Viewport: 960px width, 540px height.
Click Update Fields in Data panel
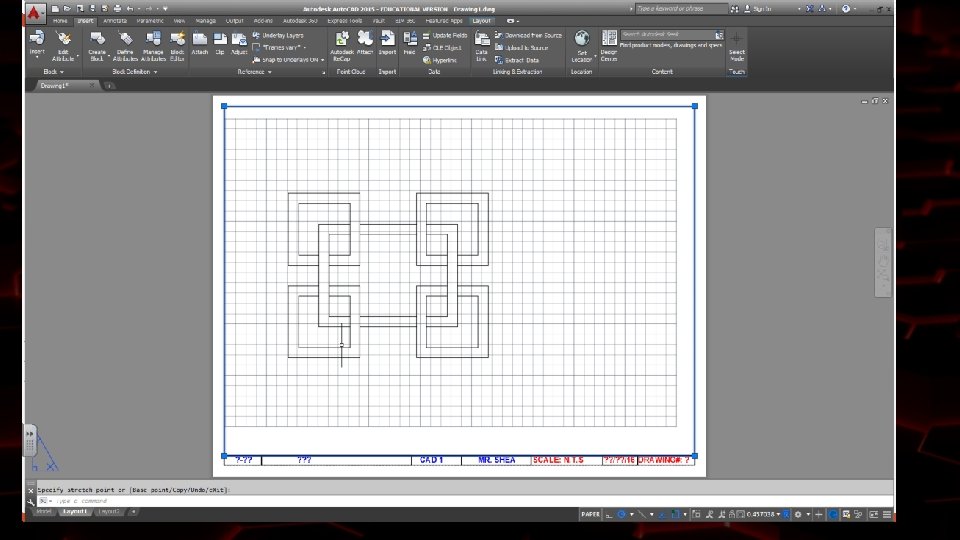pos(444,36)
